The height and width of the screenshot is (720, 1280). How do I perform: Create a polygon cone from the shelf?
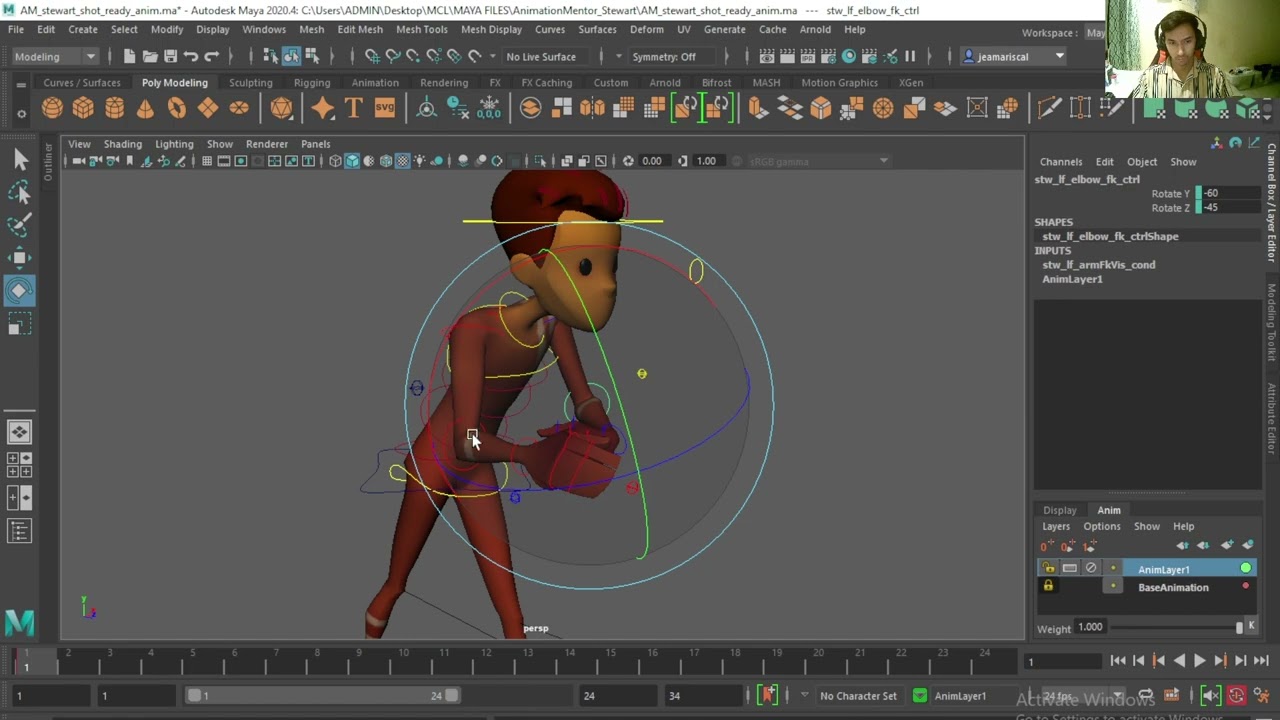click(x=146, y=108)
